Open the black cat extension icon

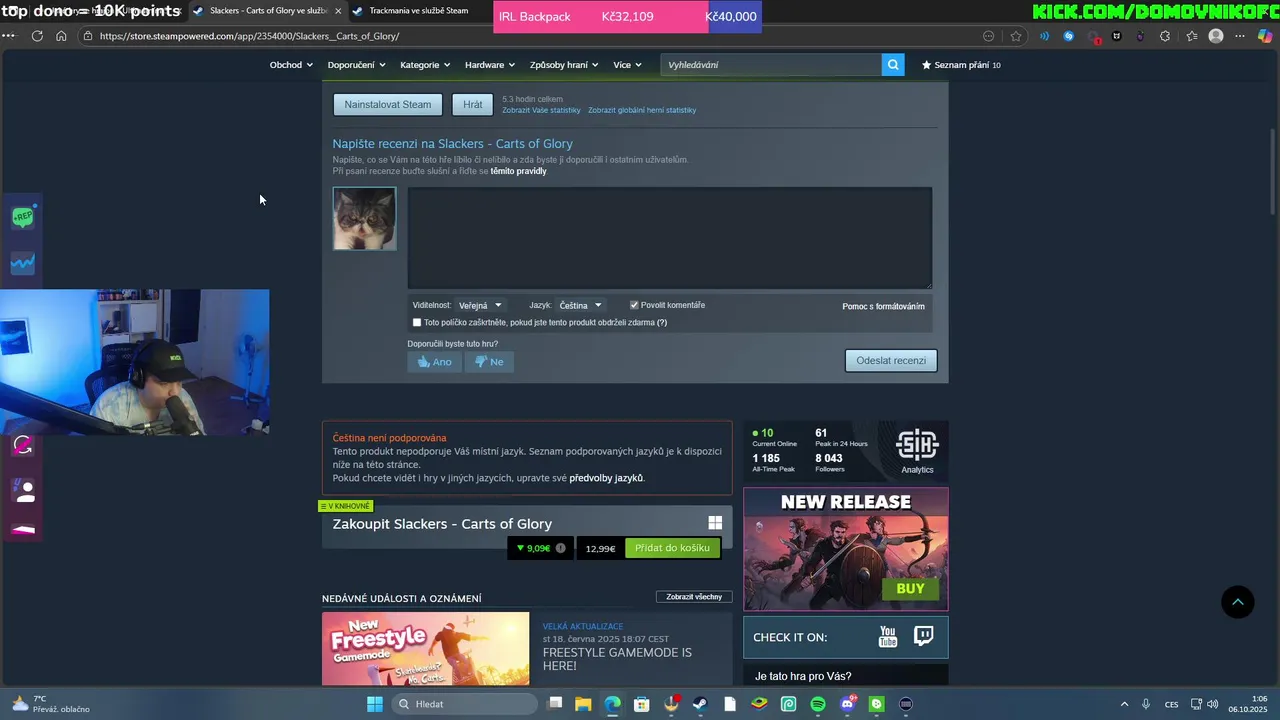click(x=1117, y=36)
